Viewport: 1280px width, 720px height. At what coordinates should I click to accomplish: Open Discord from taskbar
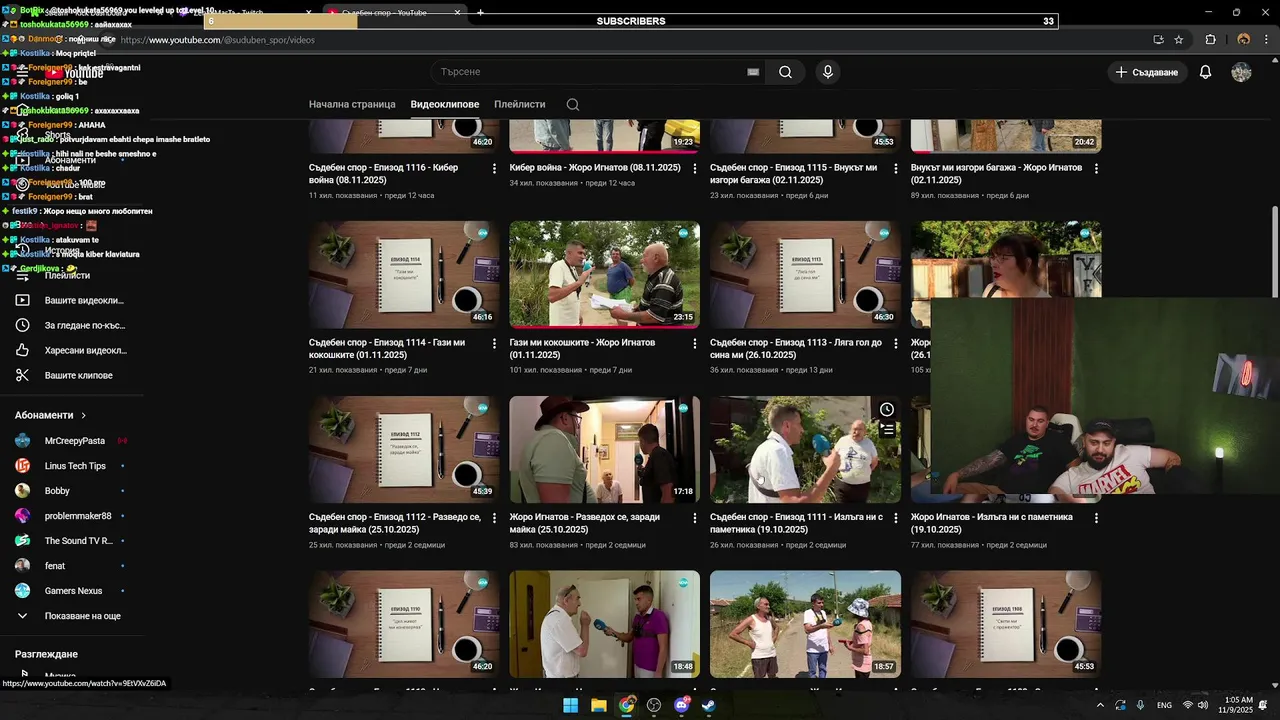coord(682,705)
